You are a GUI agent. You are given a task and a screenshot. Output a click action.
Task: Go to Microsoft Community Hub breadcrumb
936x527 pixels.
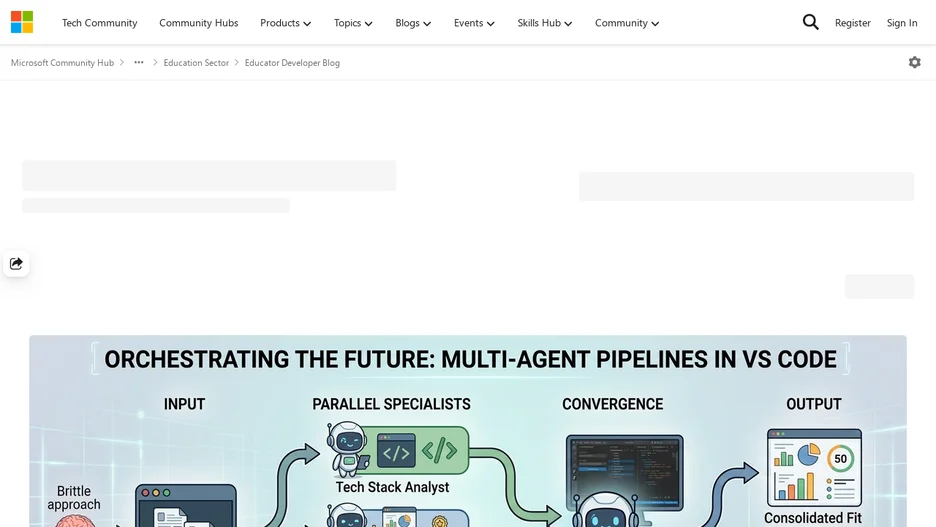tap(62, 63)
